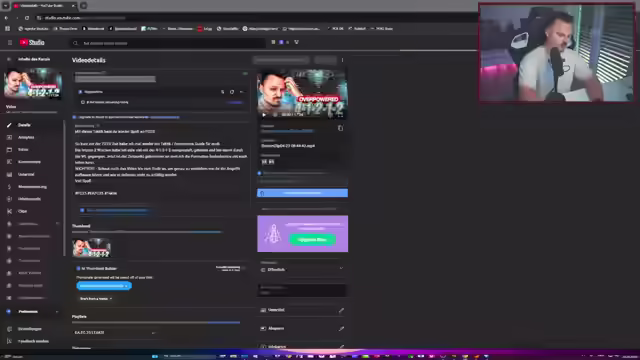Expand the Sichtbarkeit visibility dropdown
This screenshot has height=360, width=640.
click(302, 269)
